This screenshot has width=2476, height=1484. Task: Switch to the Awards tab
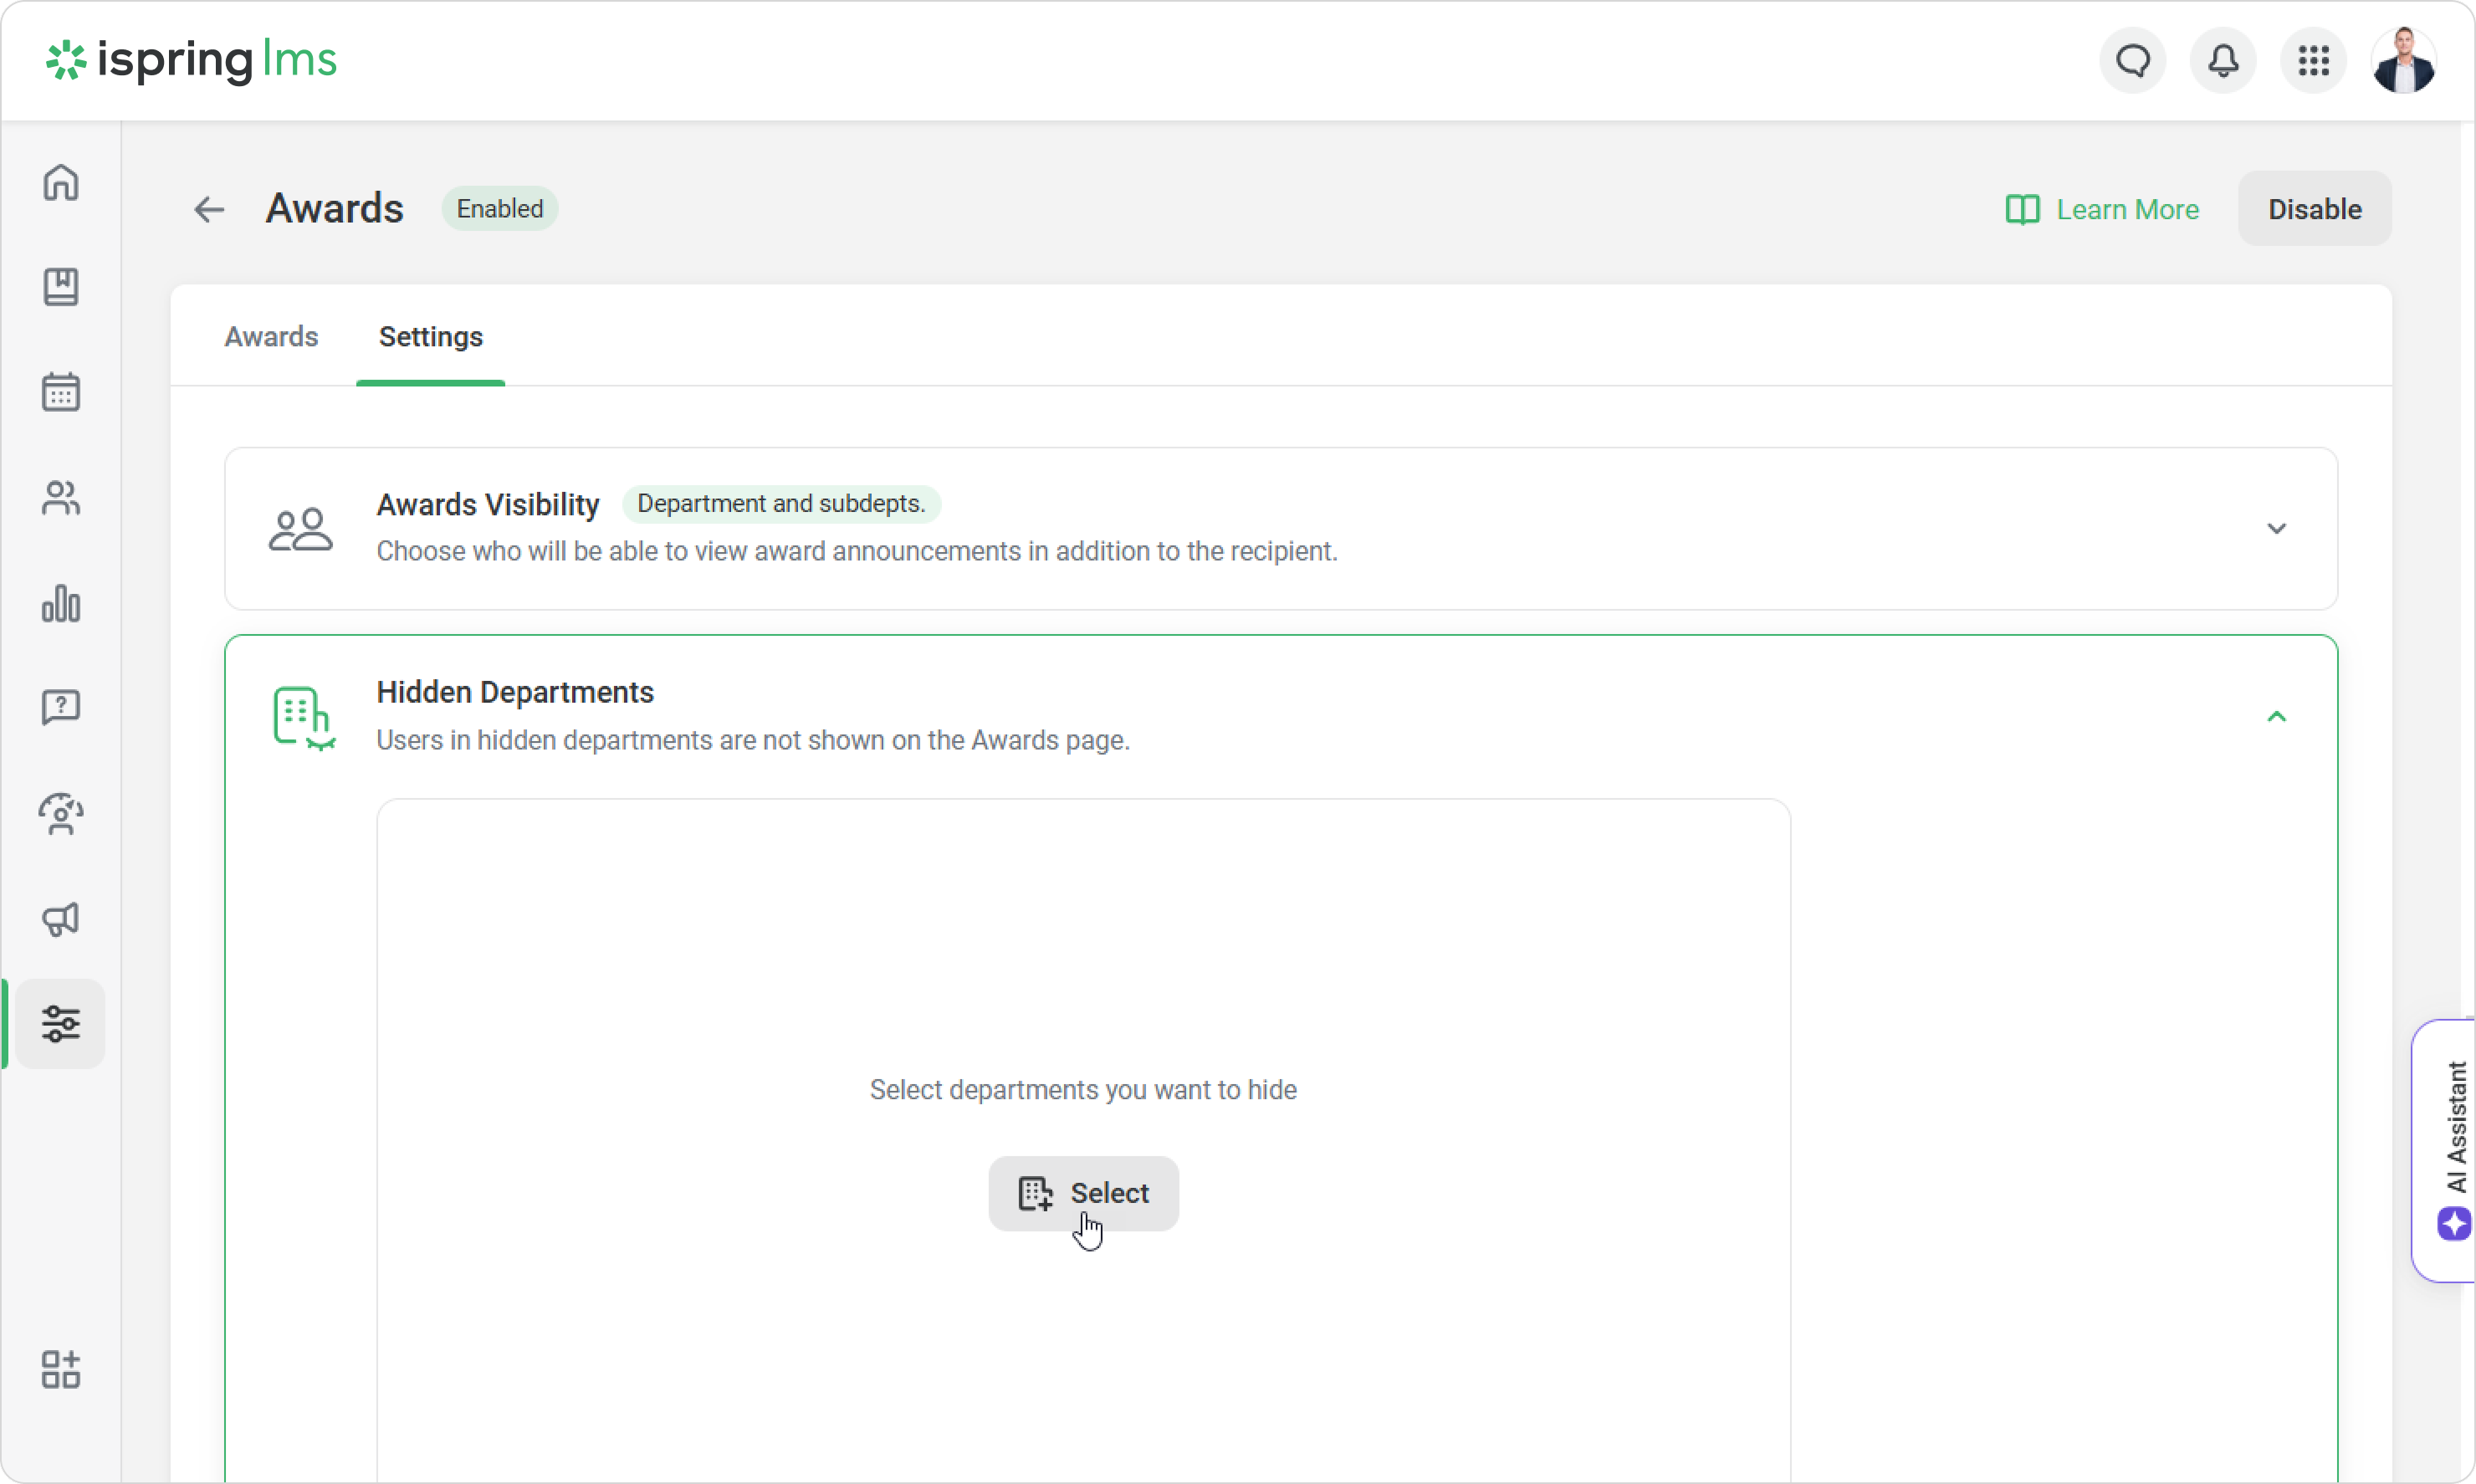coord(271,337)
